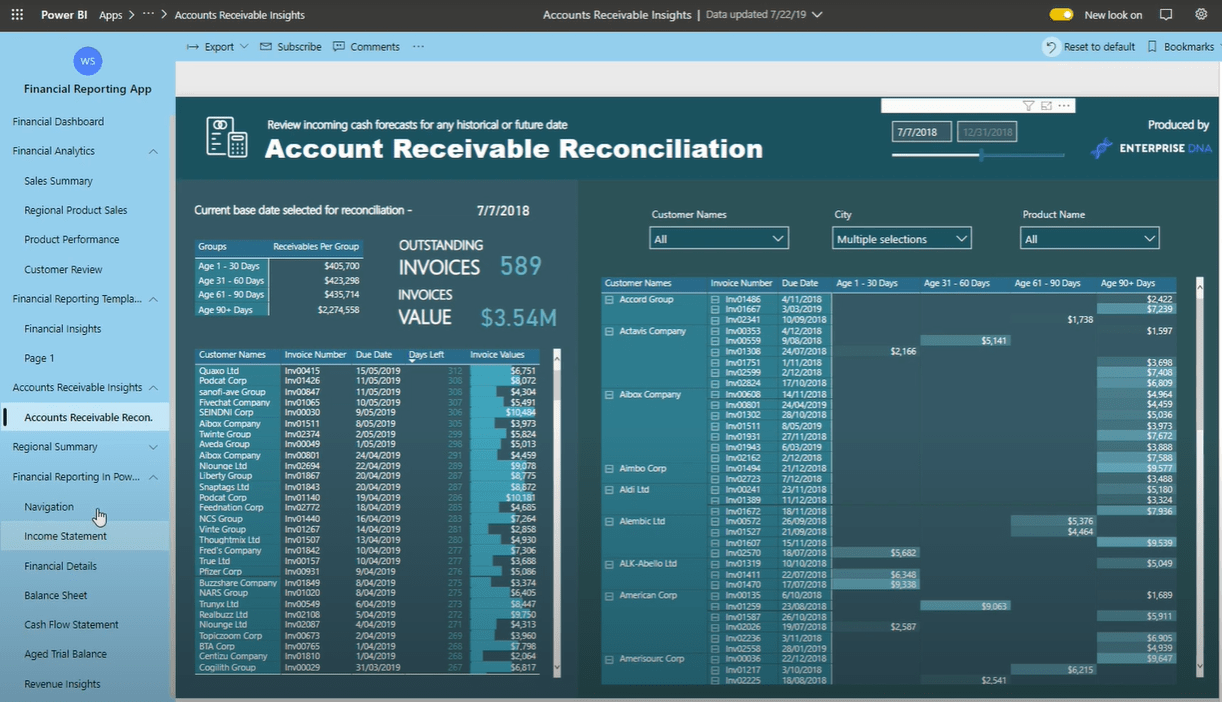Viewport: 1222px width, 702px height.
Task: Collapse the Aimbo Corp row
Action: 610,469
